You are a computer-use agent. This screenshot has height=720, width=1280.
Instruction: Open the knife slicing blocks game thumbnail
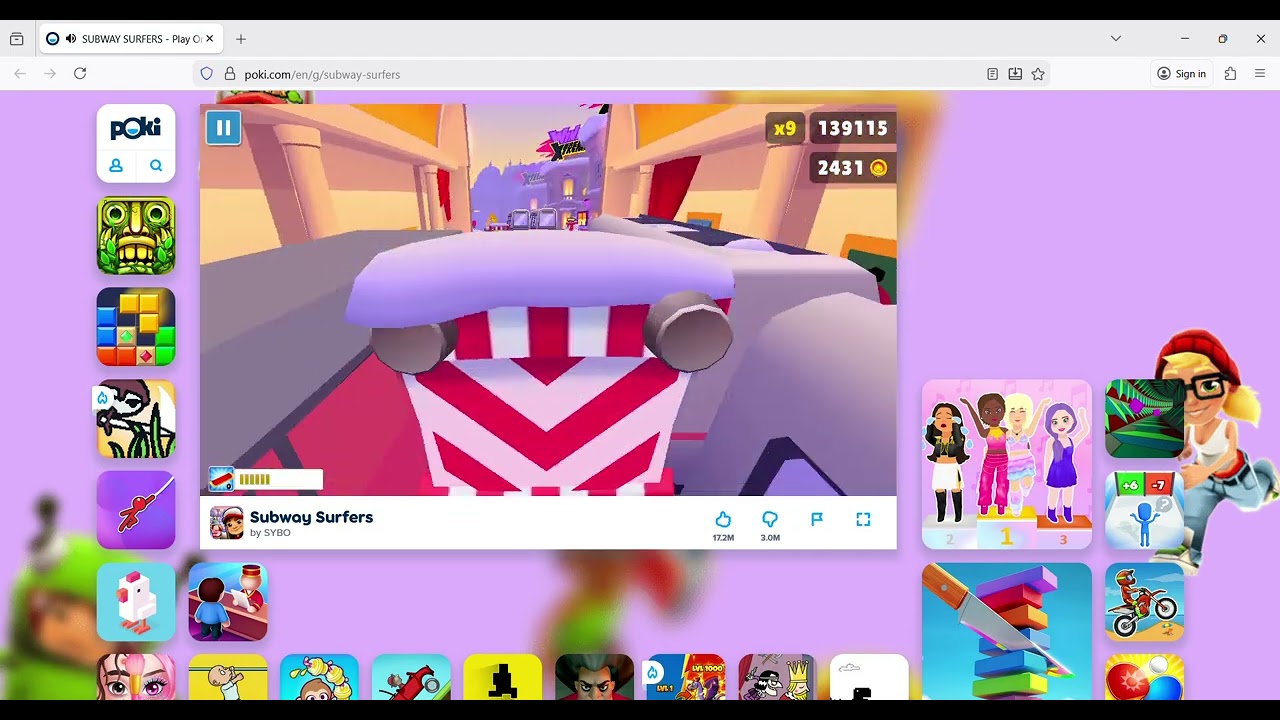(1007, 631)
